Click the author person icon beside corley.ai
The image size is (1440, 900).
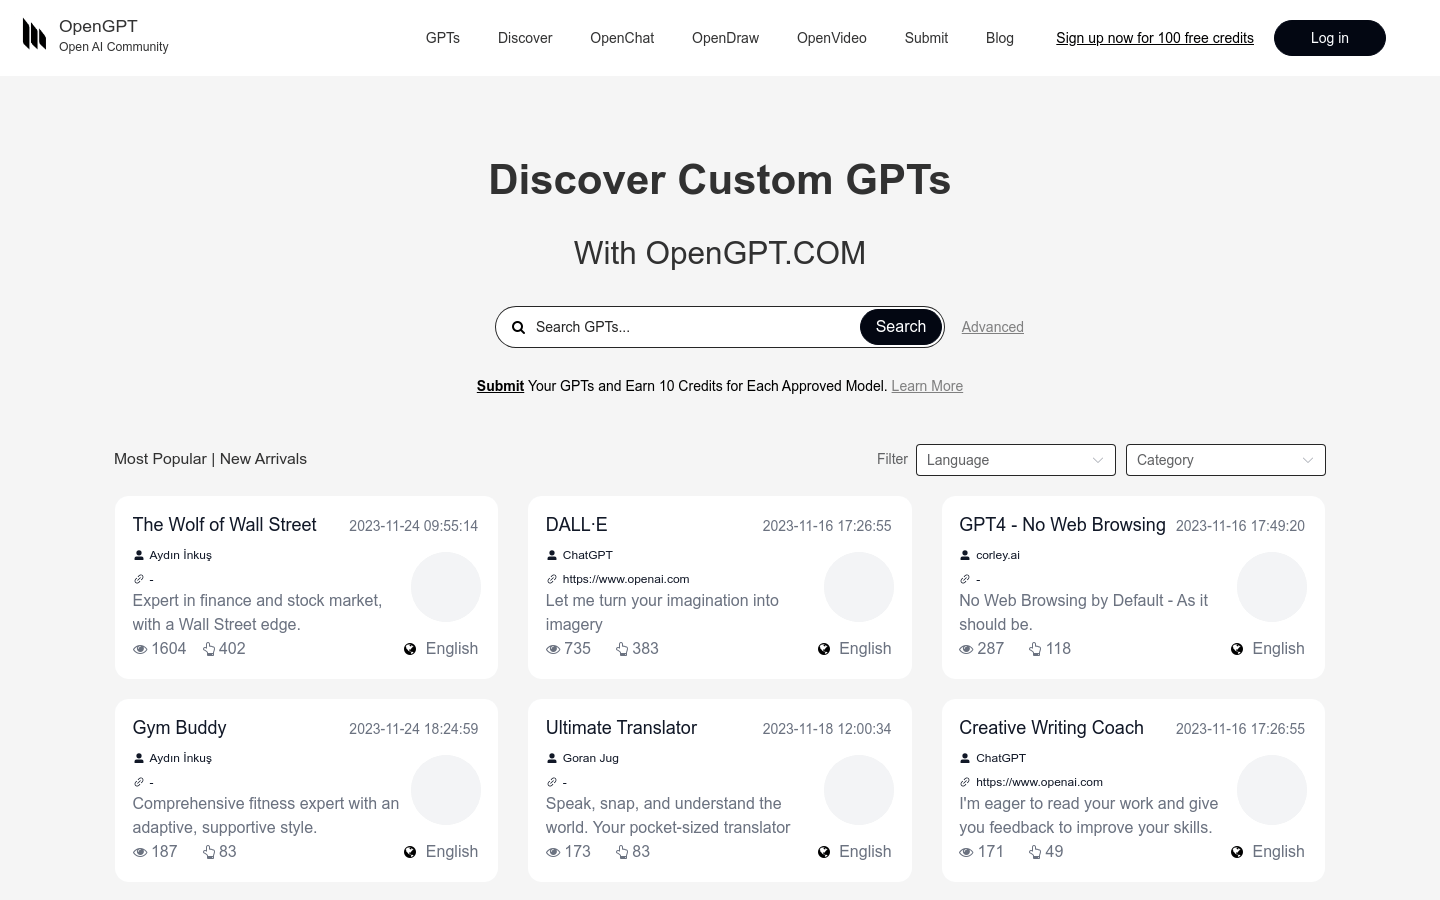pyautogui.click(x=965, y=555)
